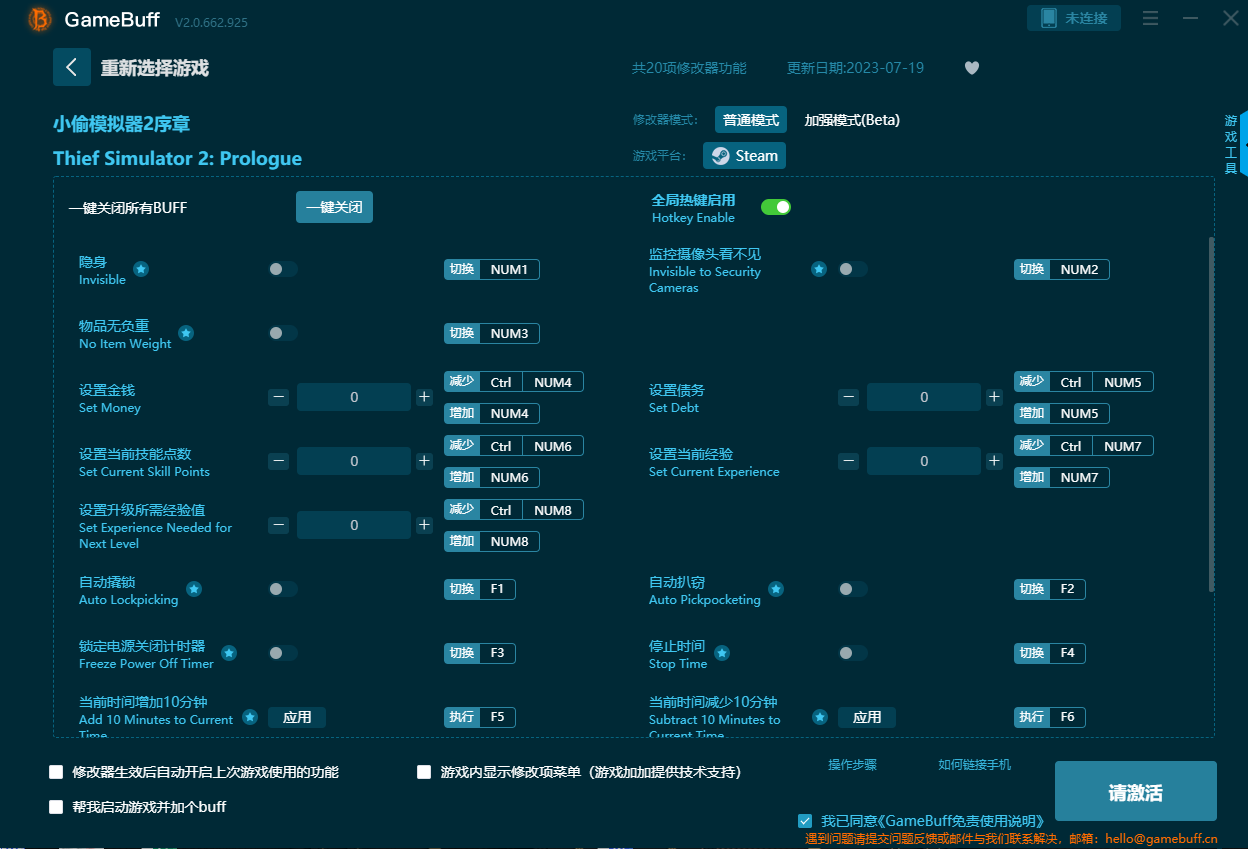
Task: Select 普通模式 trainer mode
Action: (x=751, y=120)
